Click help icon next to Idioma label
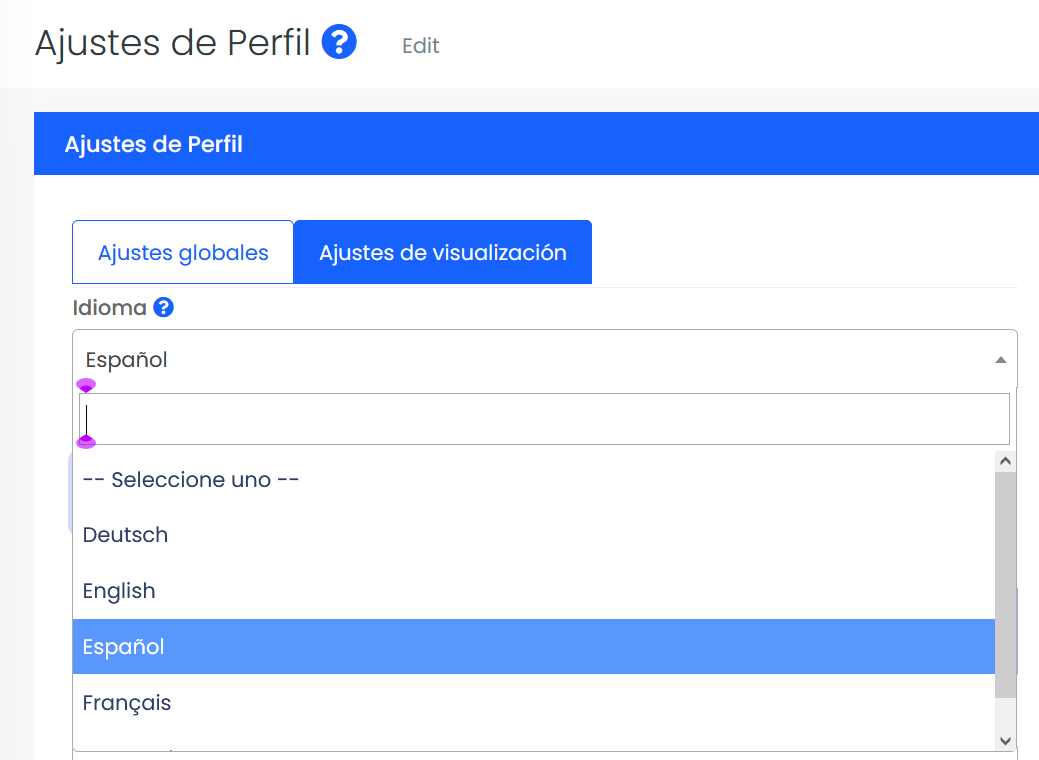 click(x=163, y=307)
